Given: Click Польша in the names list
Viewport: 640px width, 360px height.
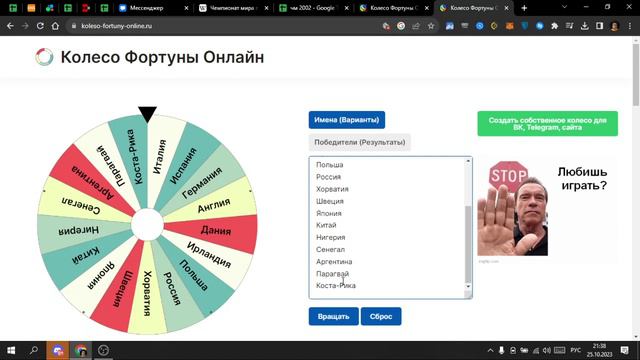Looking at the screenshot, I should click(329, 165).
